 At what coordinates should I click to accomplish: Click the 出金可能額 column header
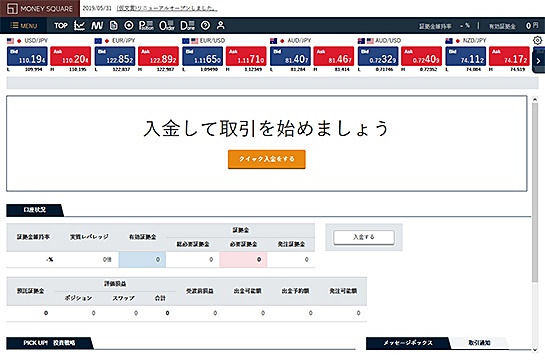[247, 291]
